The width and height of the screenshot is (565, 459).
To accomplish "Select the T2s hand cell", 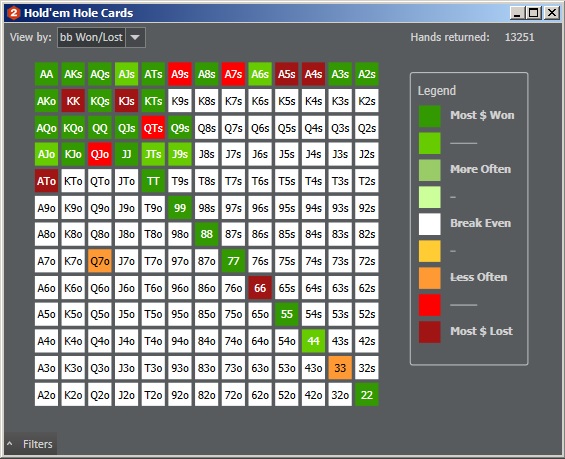I will pos(366,181).
